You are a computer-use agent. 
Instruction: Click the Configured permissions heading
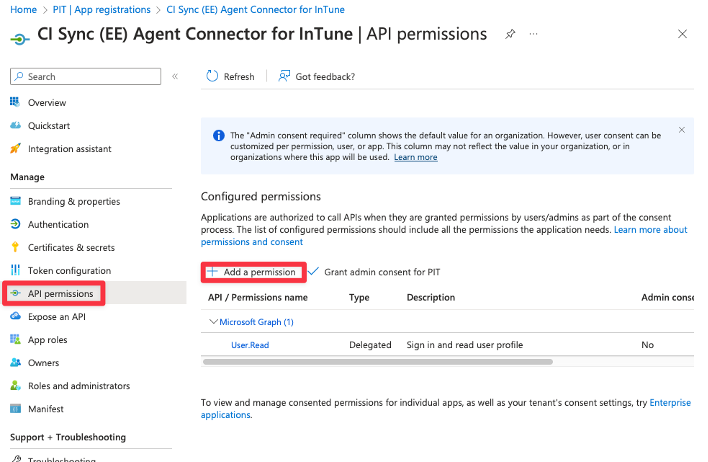[261, 196]
